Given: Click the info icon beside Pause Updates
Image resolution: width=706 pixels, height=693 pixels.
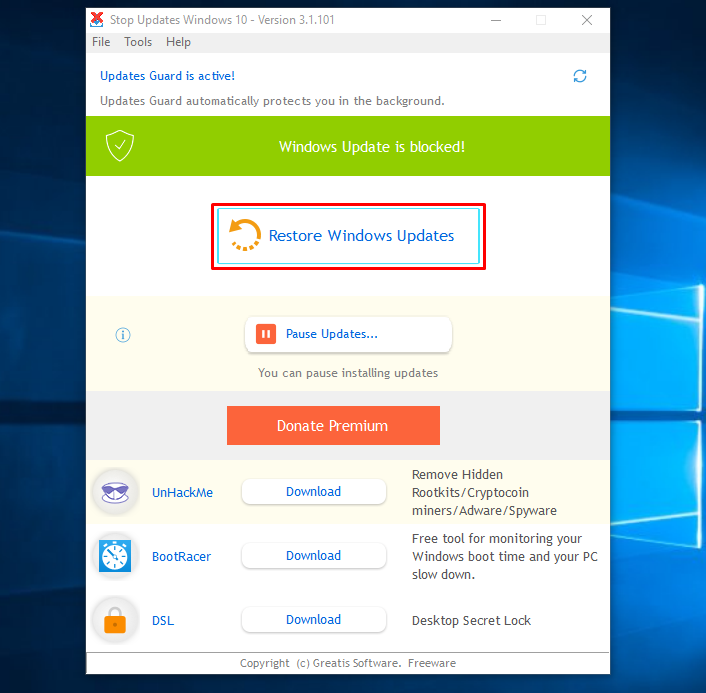Looking at the screenshot, I should click(123, 335).
